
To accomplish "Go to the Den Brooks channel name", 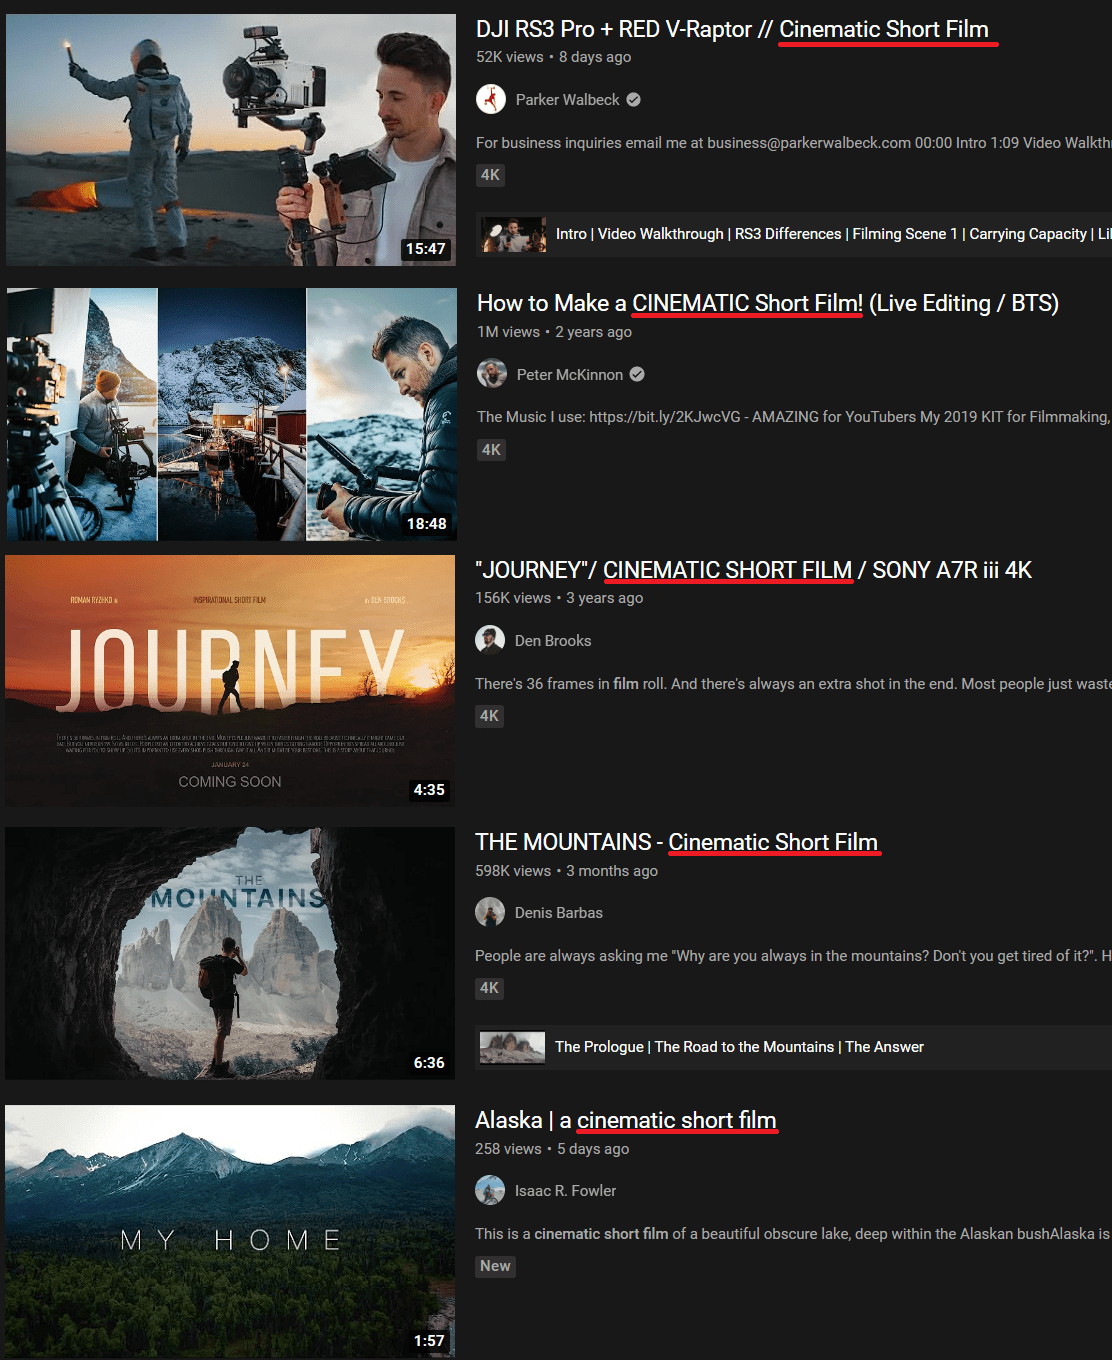I will pyautogui.click(x=553, y=641).
